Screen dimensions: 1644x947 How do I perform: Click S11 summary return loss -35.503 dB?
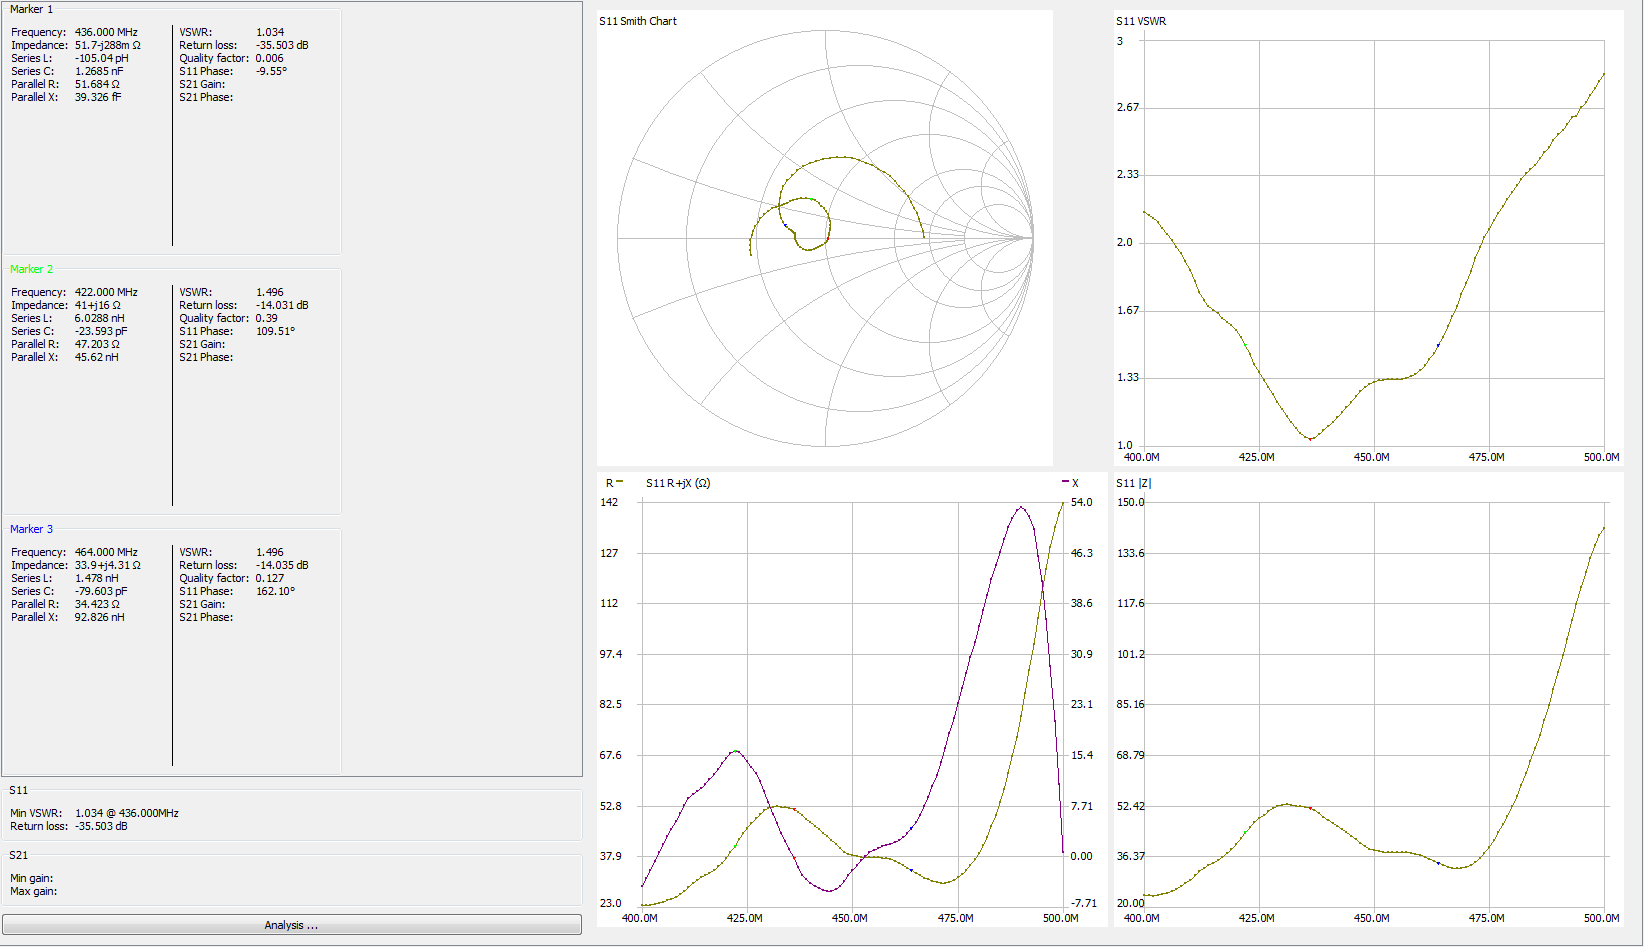pyautogui.click(x=101, y=826)
